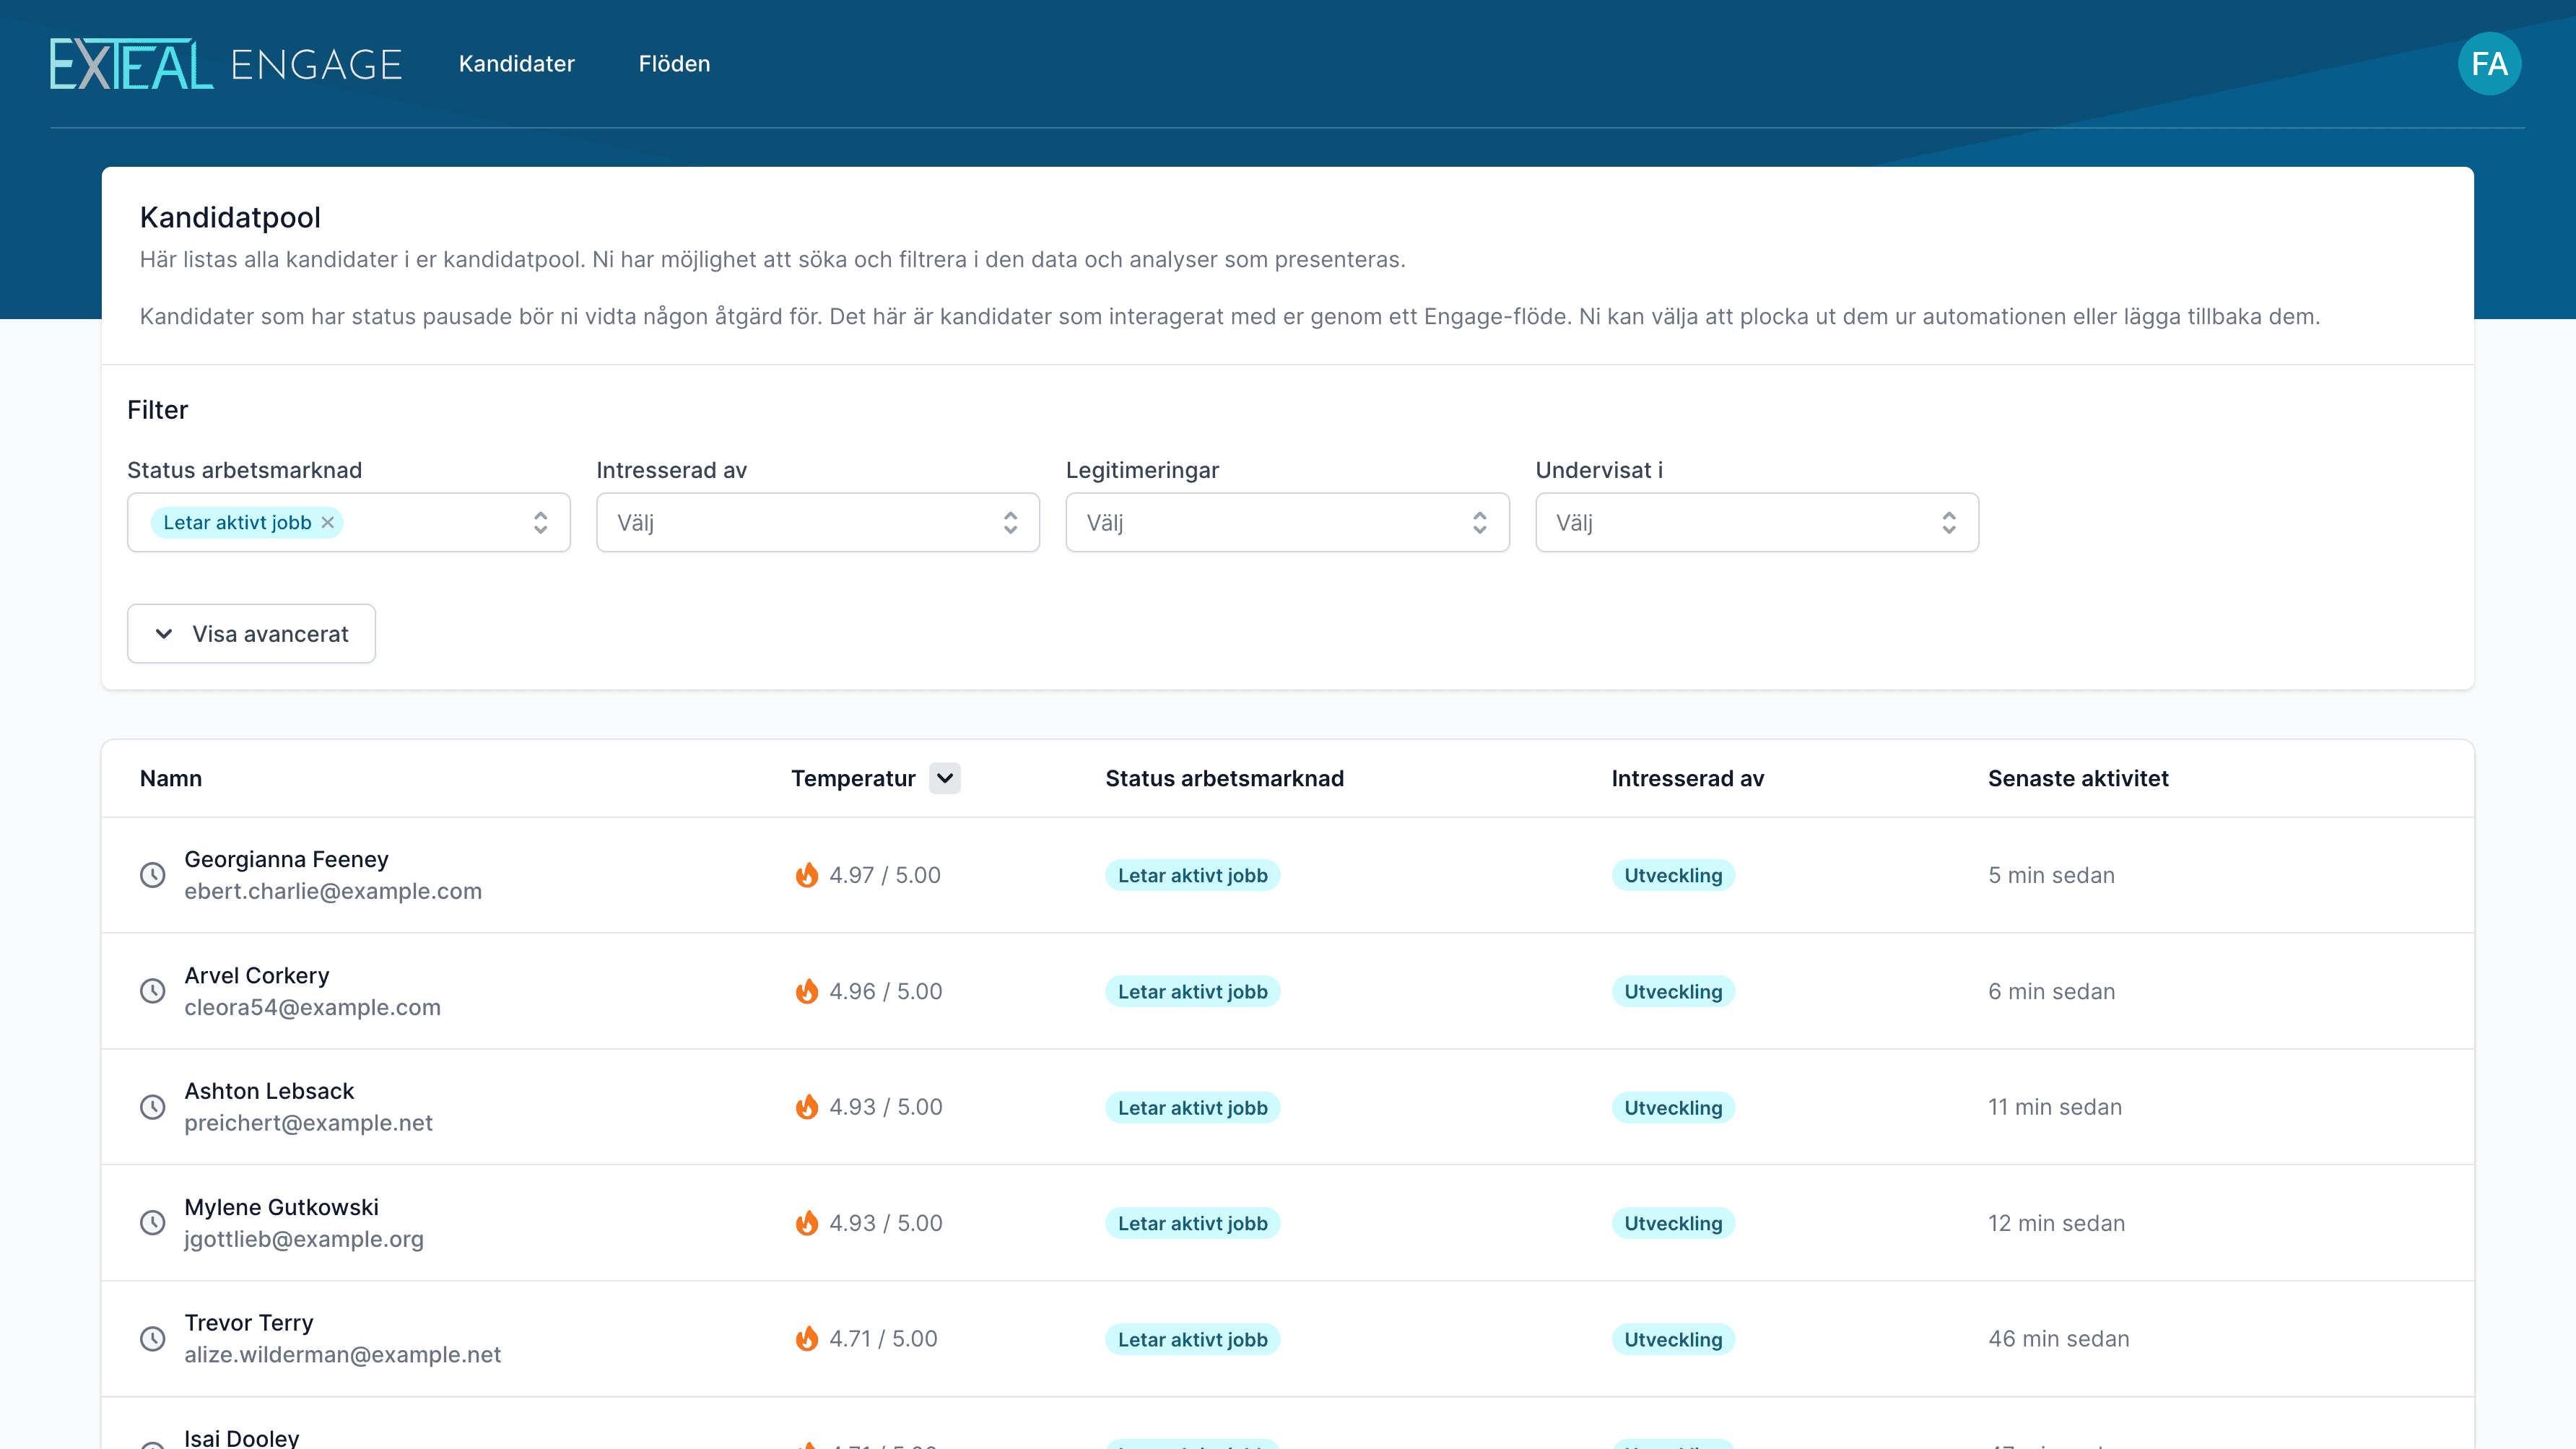Click email cleora54@example.com

[312, 1007]
